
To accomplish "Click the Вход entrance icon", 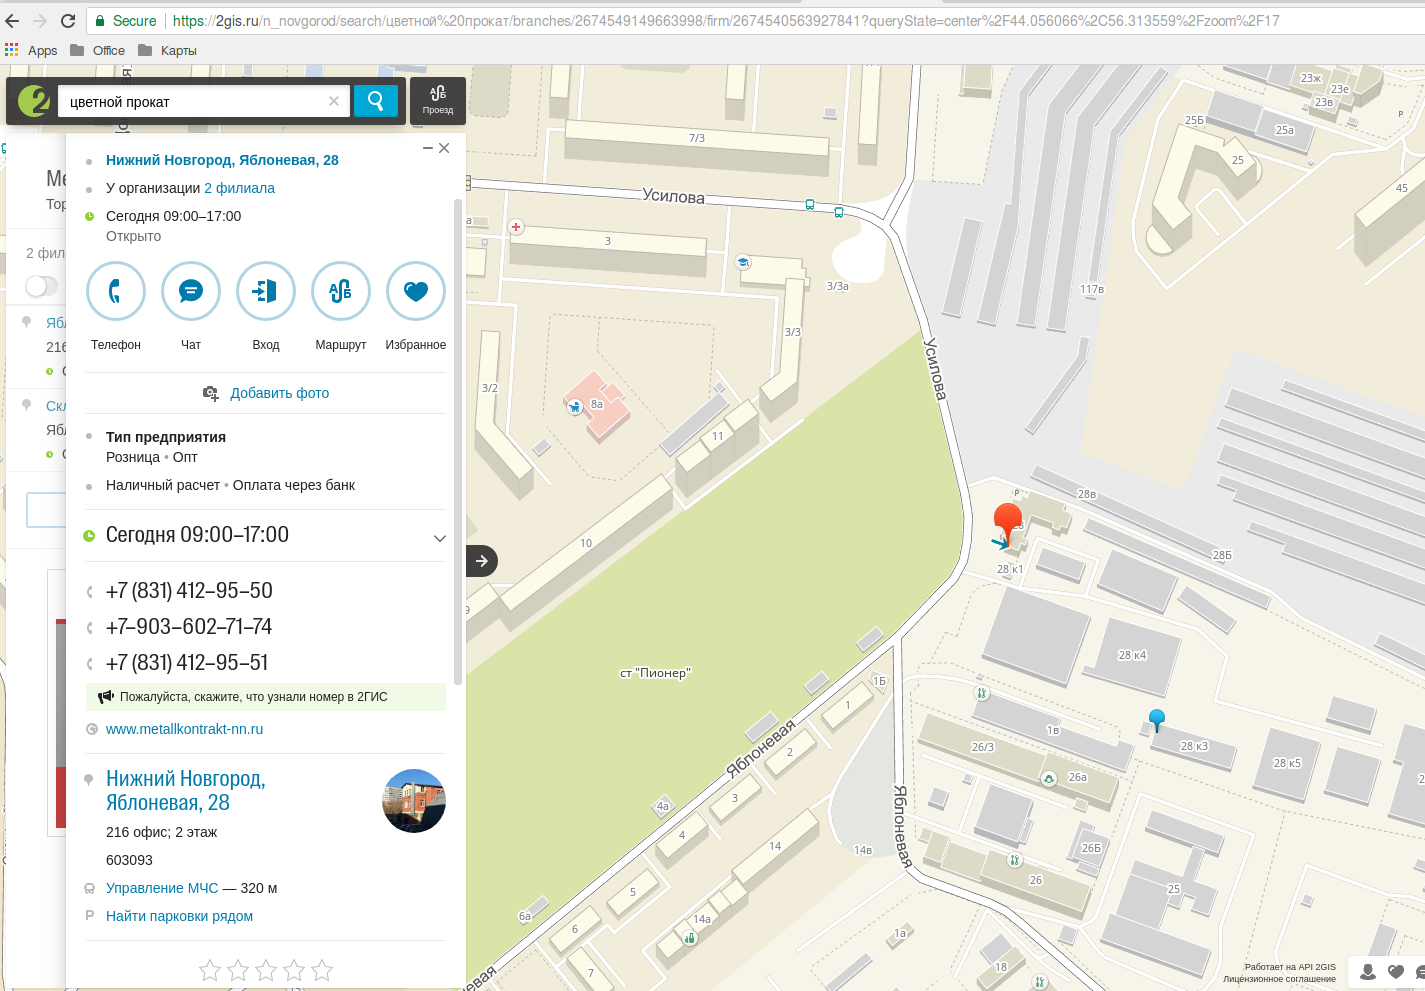I will [266, 291].
